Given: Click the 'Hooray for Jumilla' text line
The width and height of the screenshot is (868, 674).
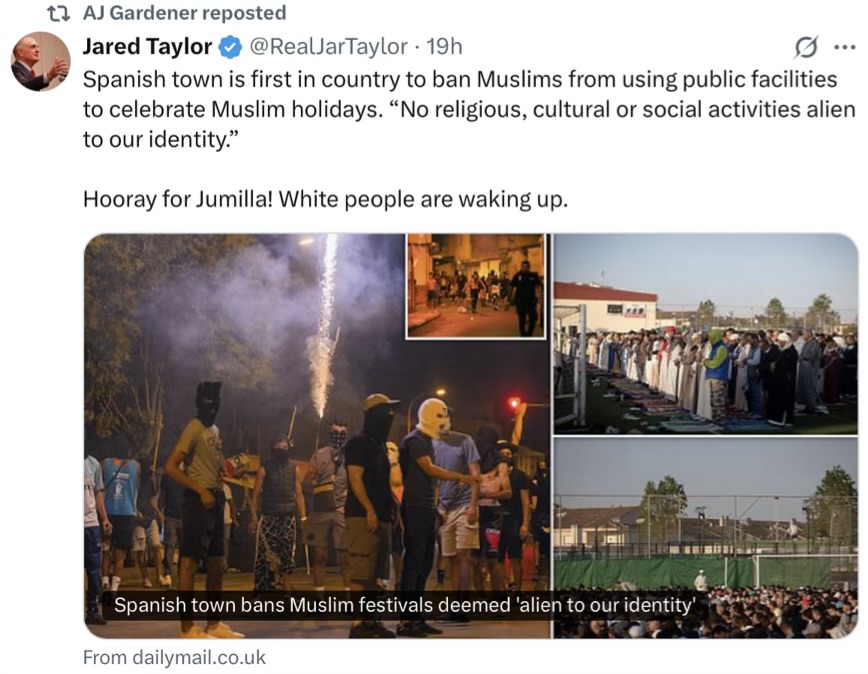Looking at the screenshot, I should pyautogui.click(x=326, y=199).
